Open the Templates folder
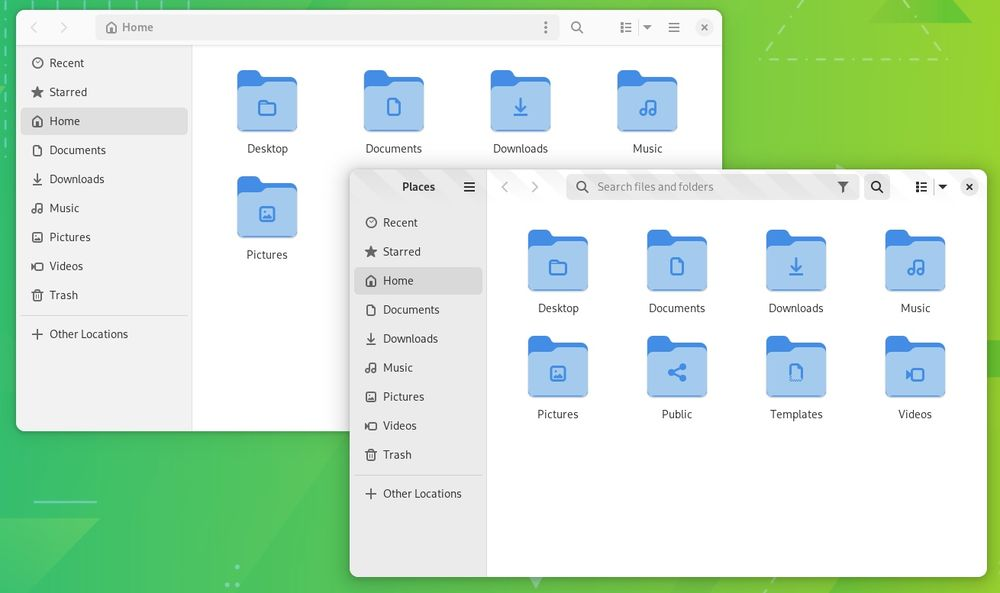1000x593 pixels. pyautogui.click(x=796, y=368)
